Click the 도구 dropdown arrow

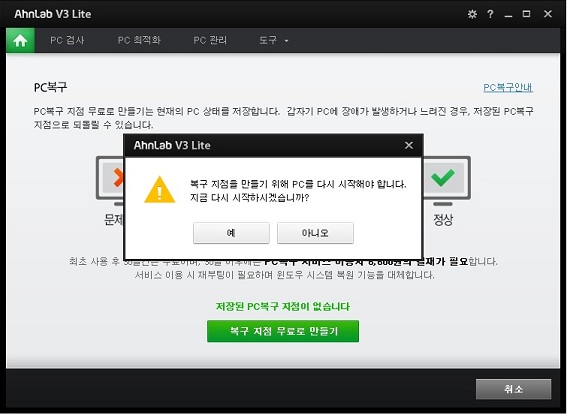286,41
